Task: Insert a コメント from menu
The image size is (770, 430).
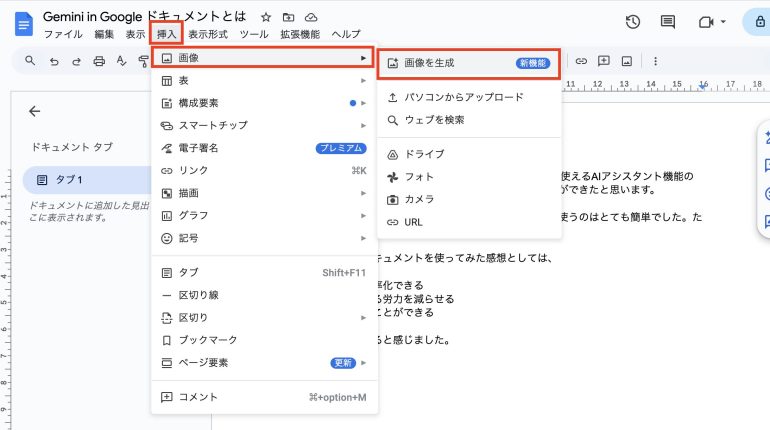Action: click(264, 397)
